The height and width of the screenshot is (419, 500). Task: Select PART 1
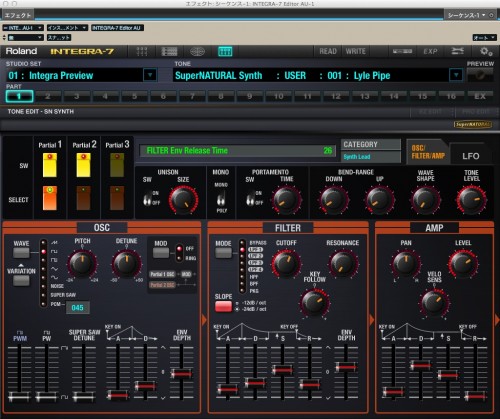(19, 96)
